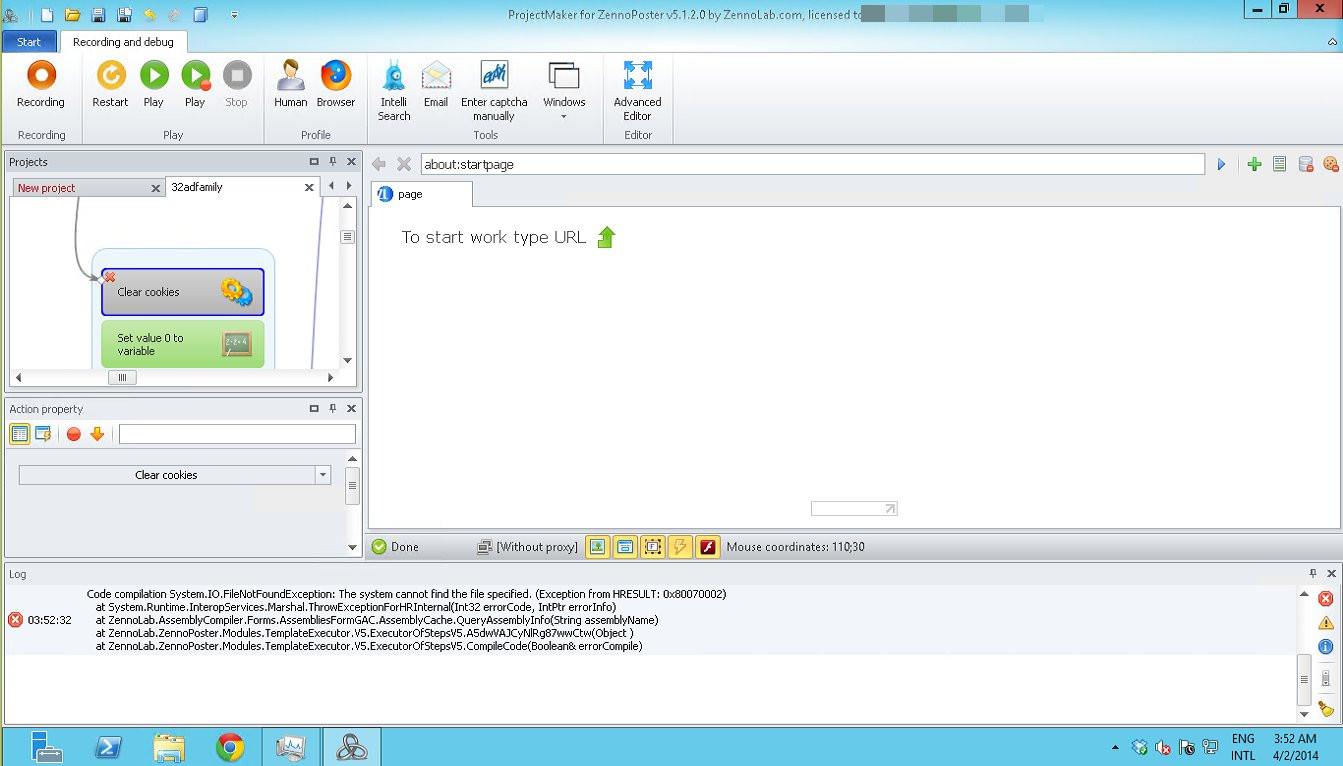Filter the log by warnings
Screen dimensions: 1343x766
pos(1326,623)
